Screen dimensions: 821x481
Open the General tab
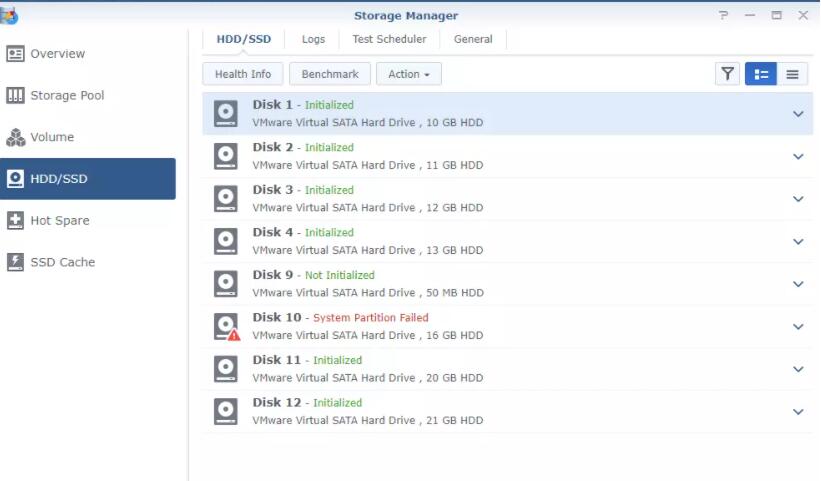[x=473, y=39]
